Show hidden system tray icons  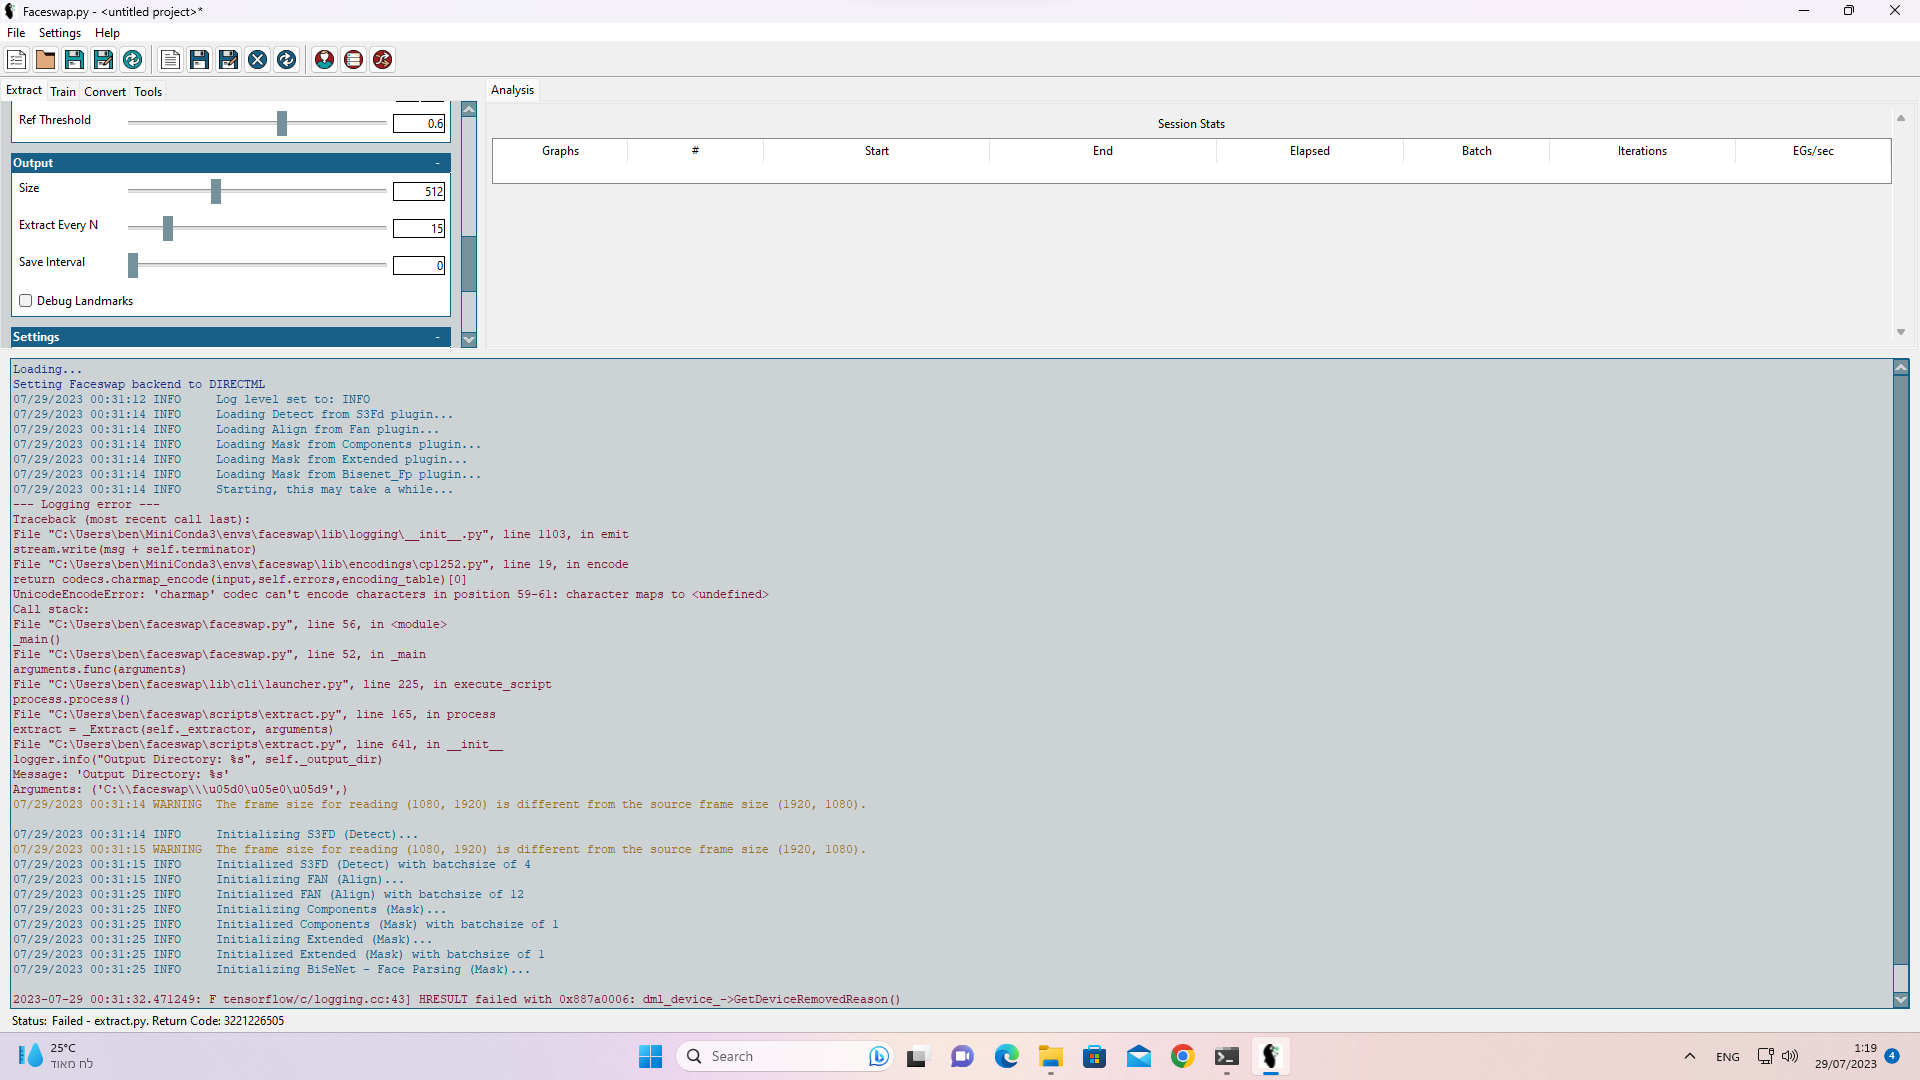coord(1690,1056)
